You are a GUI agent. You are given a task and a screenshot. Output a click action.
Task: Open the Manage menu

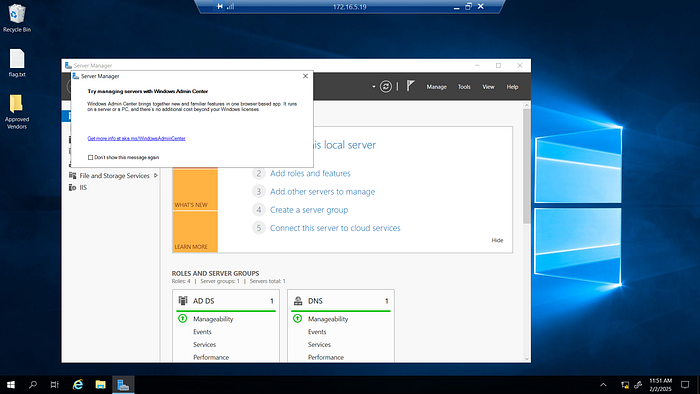click(436, 87)
